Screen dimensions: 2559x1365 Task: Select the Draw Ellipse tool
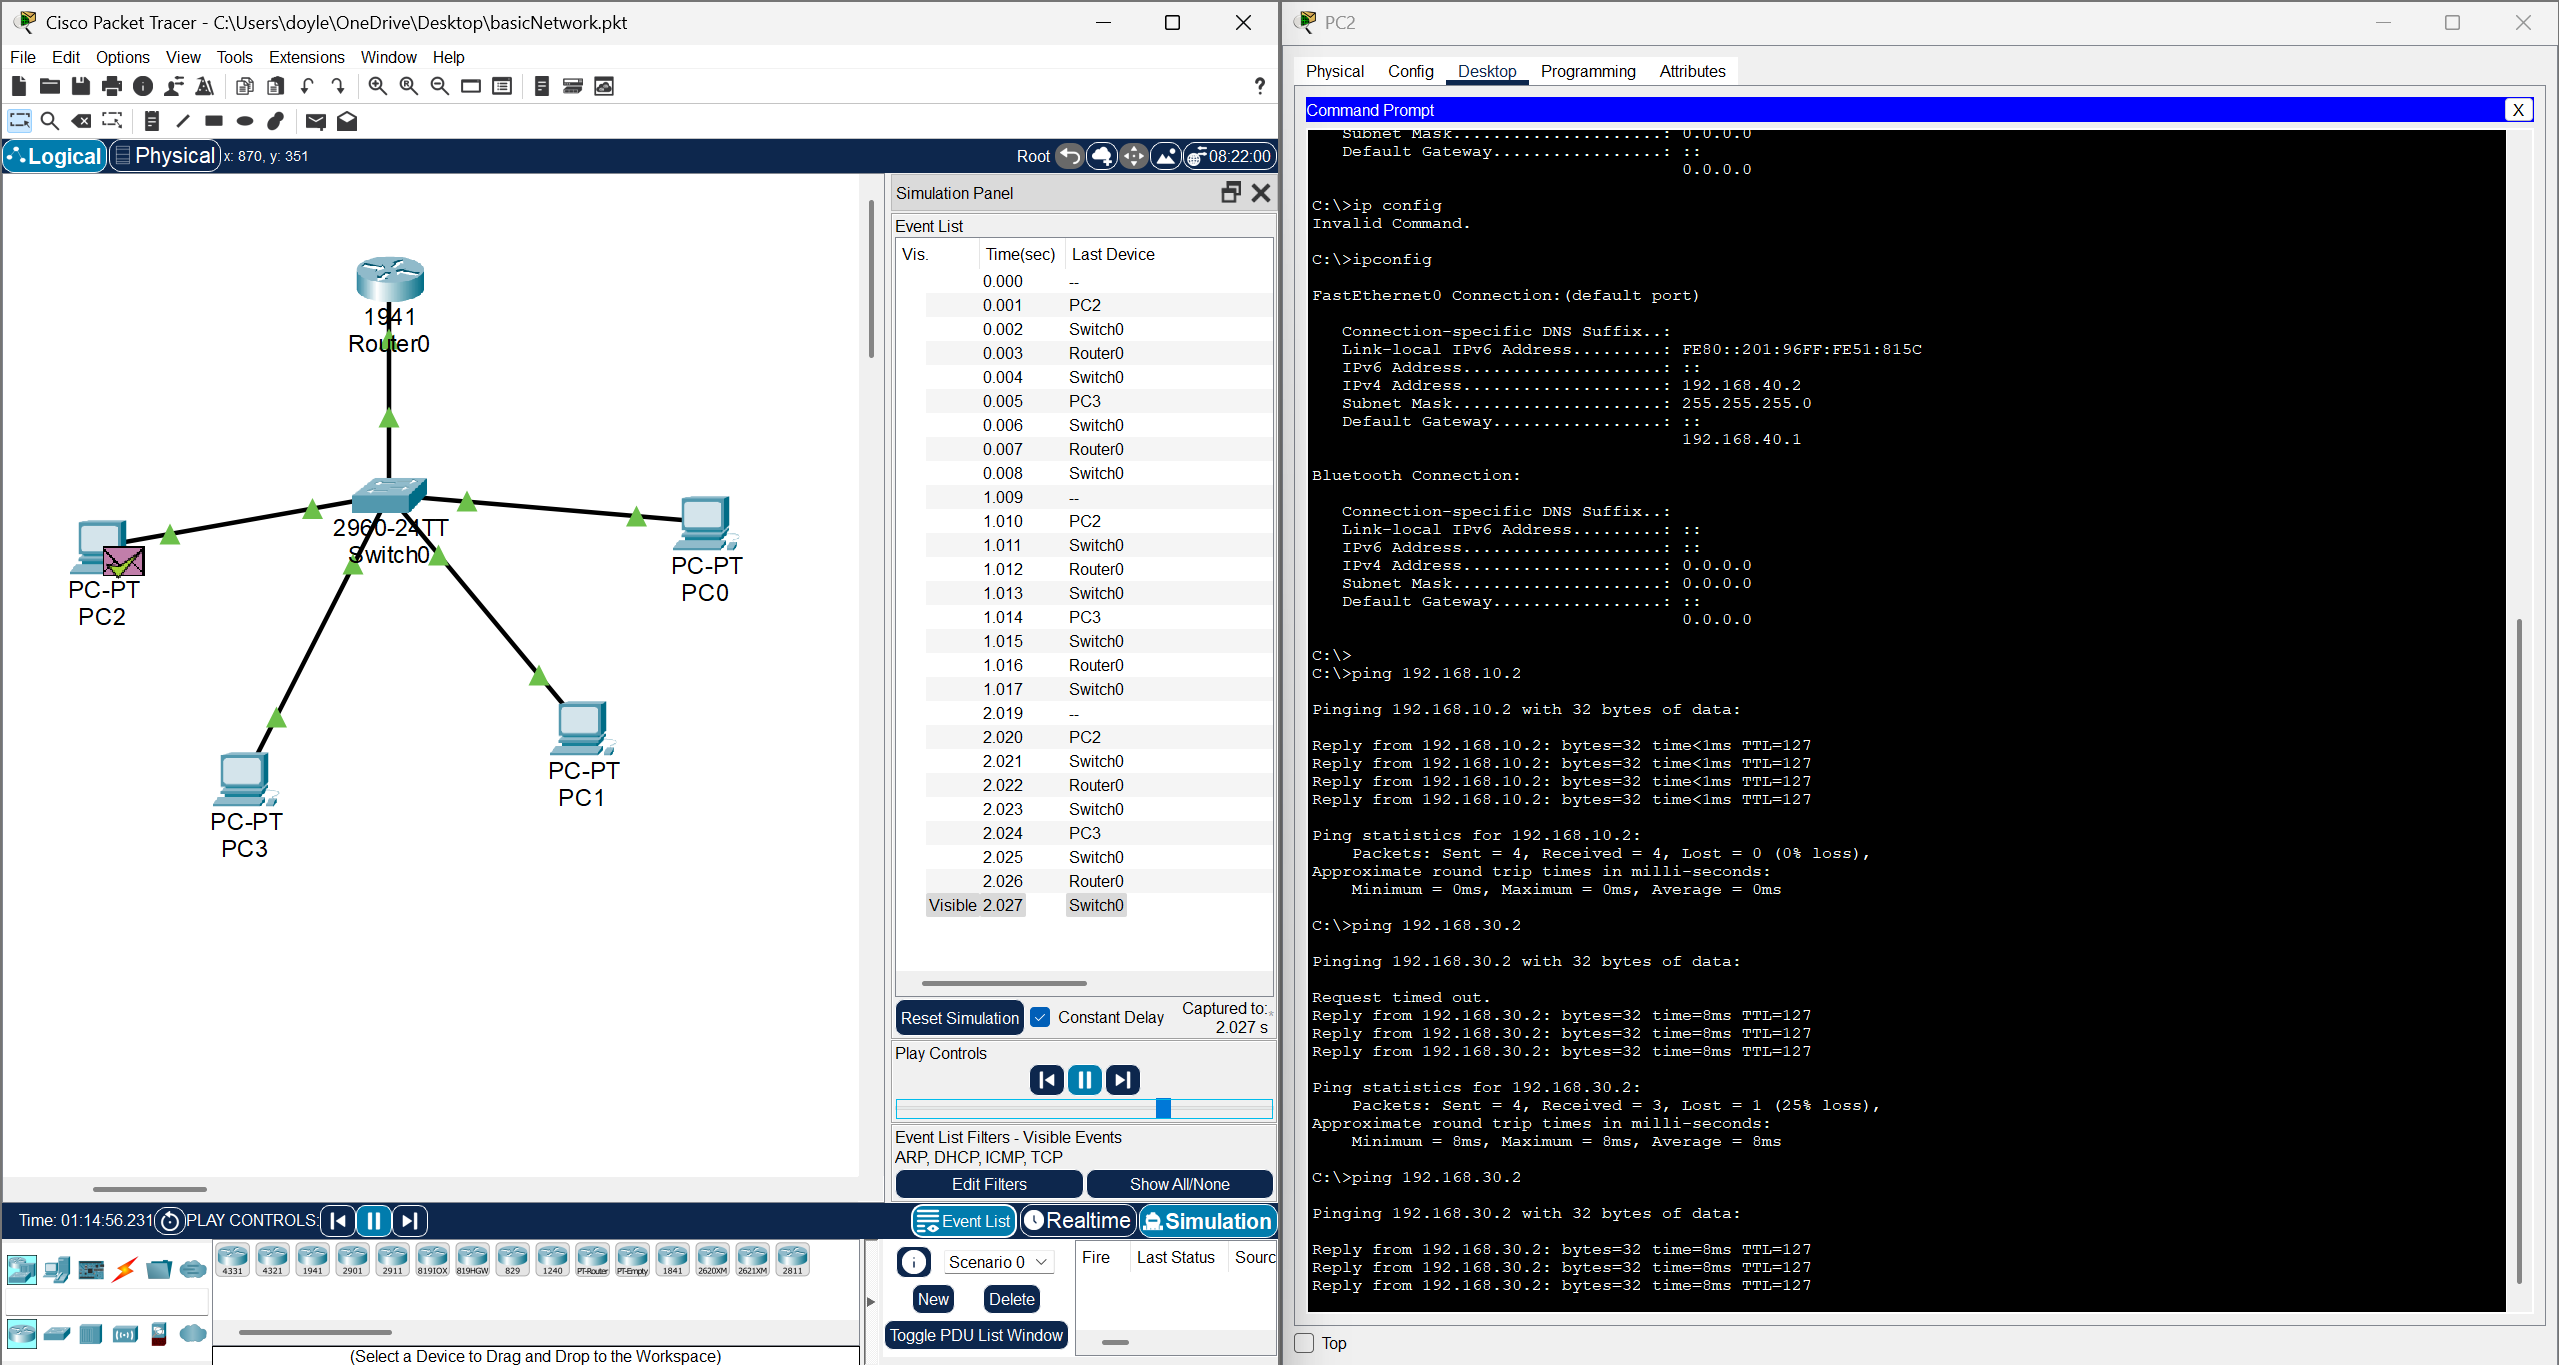245,121
